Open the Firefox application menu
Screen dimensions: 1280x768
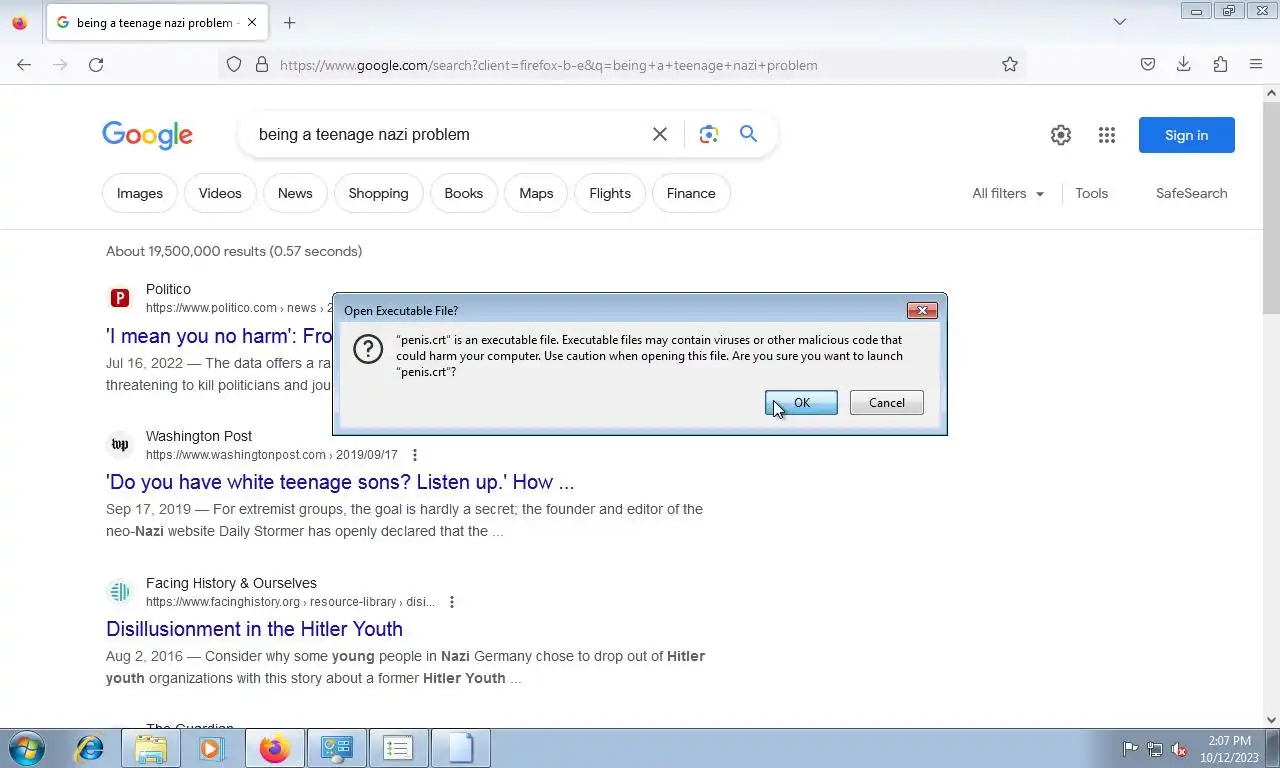[1256, 65]
